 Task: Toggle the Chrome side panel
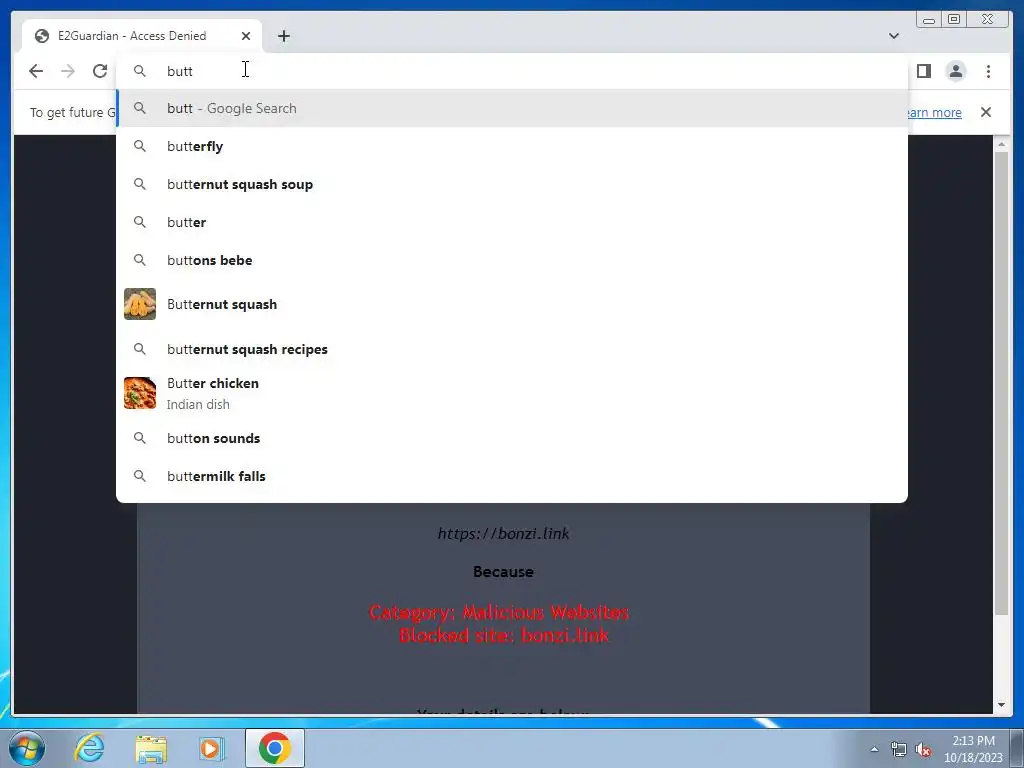(923, 71)
